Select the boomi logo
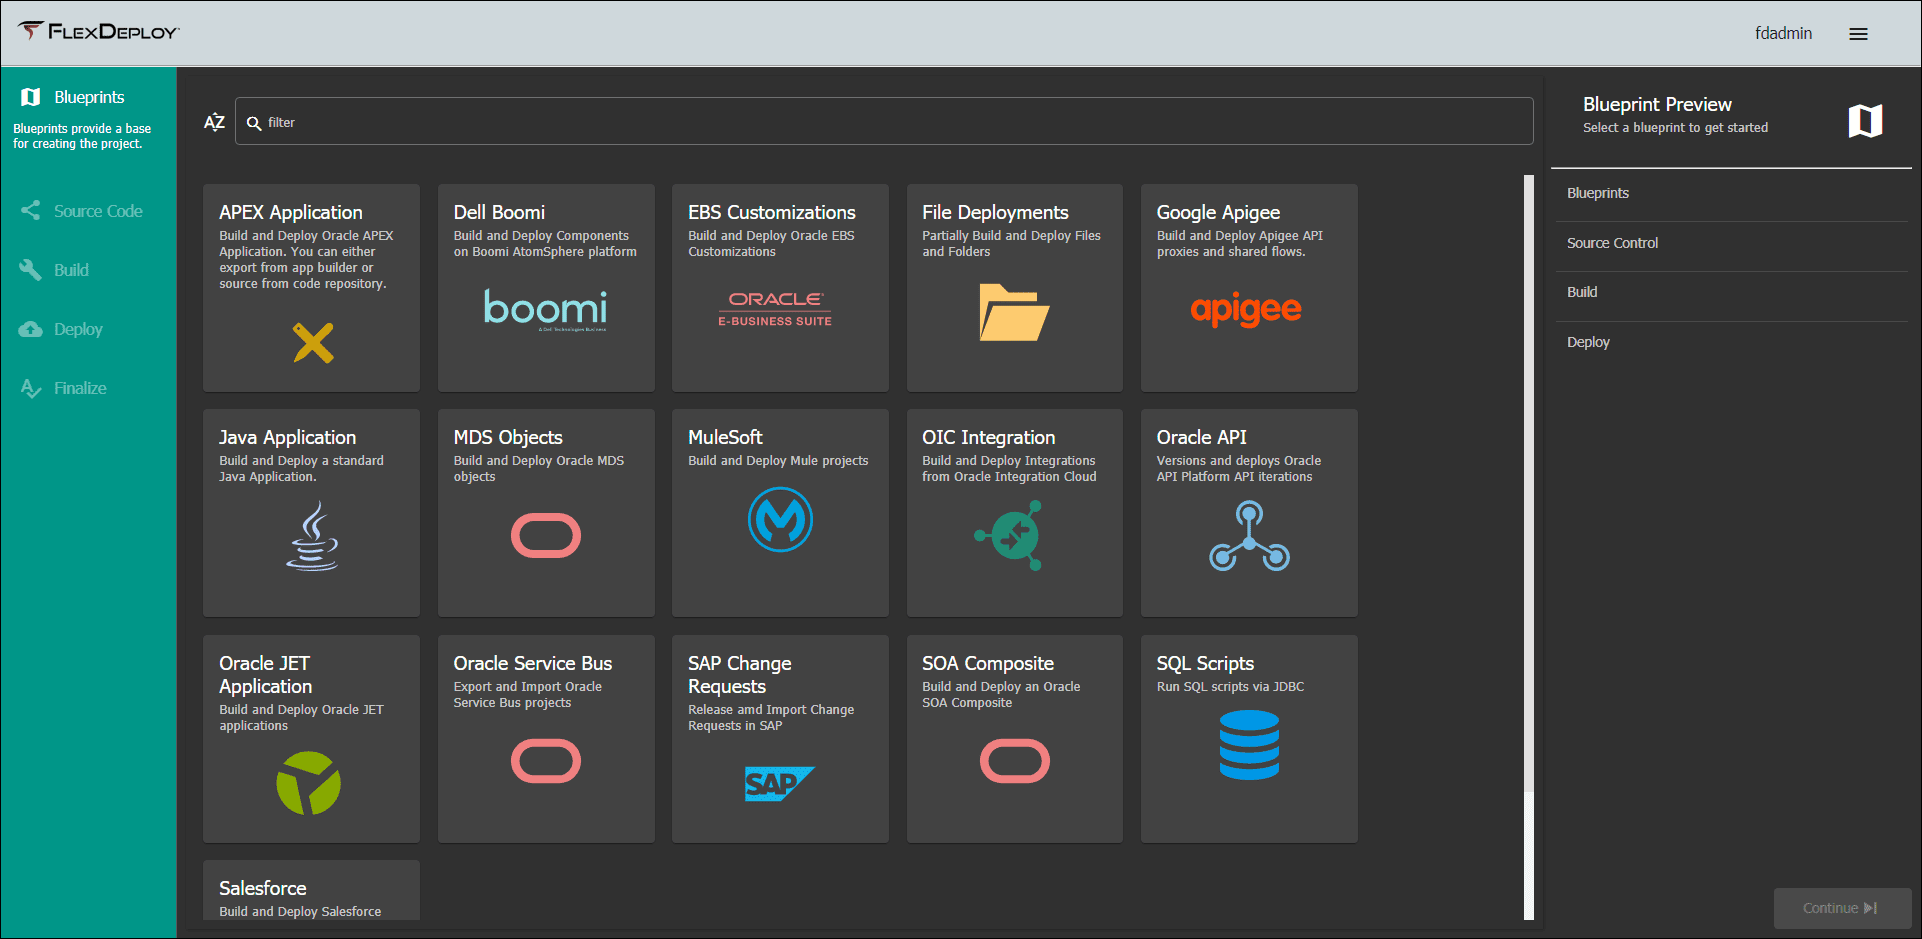This screenshot has height=939, width=1922. (x=546, y=309)
